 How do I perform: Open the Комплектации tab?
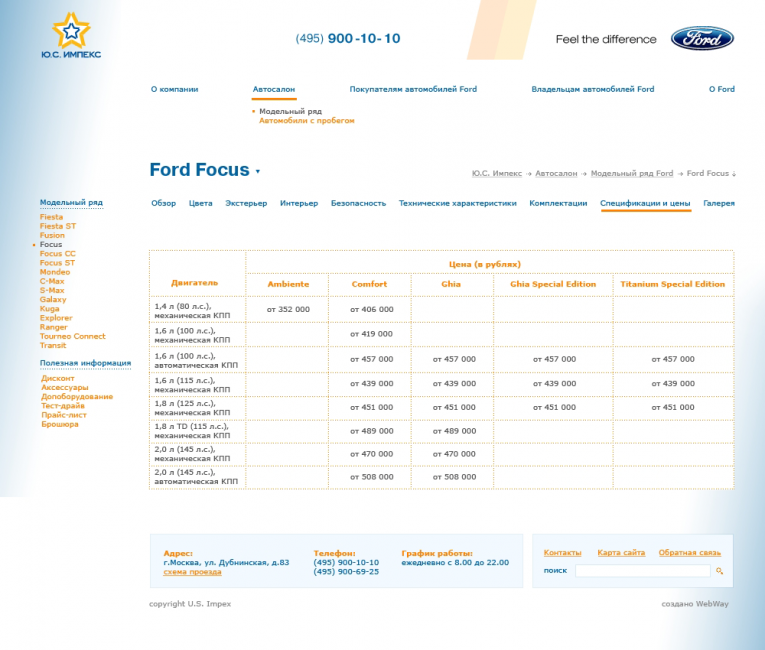558,203
